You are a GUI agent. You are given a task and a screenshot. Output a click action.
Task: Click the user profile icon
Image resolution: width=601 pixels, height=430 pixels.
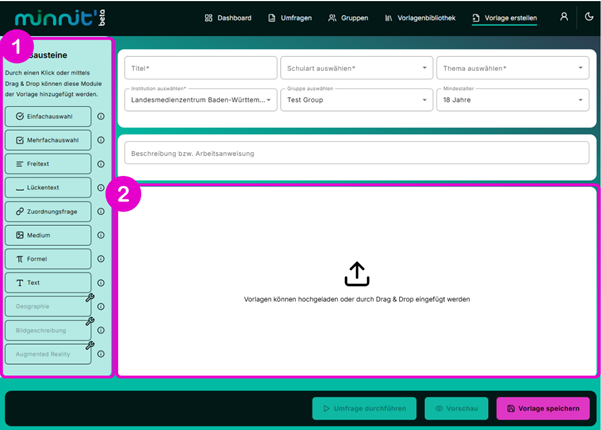[564, 17]
